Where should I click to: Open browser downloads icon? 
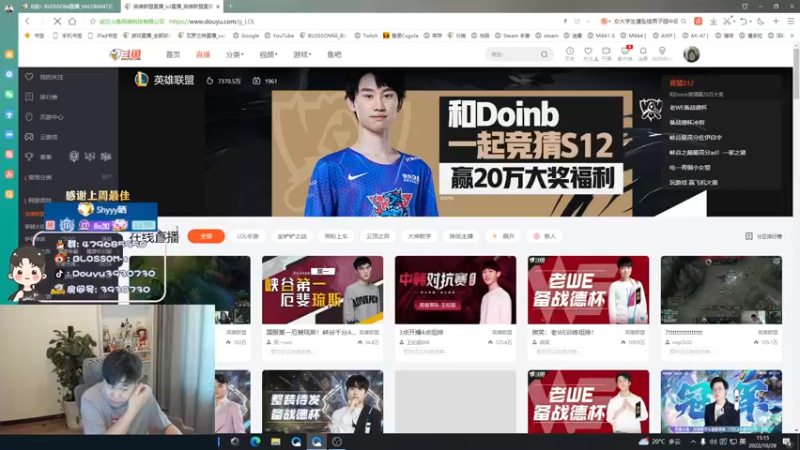click(x=713, y=21)
